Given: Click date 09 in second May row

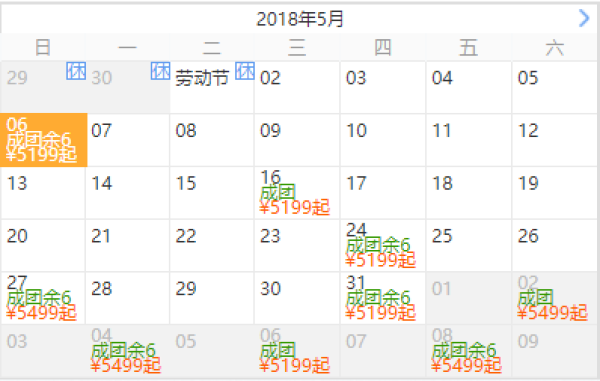Looking at the screenshot, I should [297, 140].
